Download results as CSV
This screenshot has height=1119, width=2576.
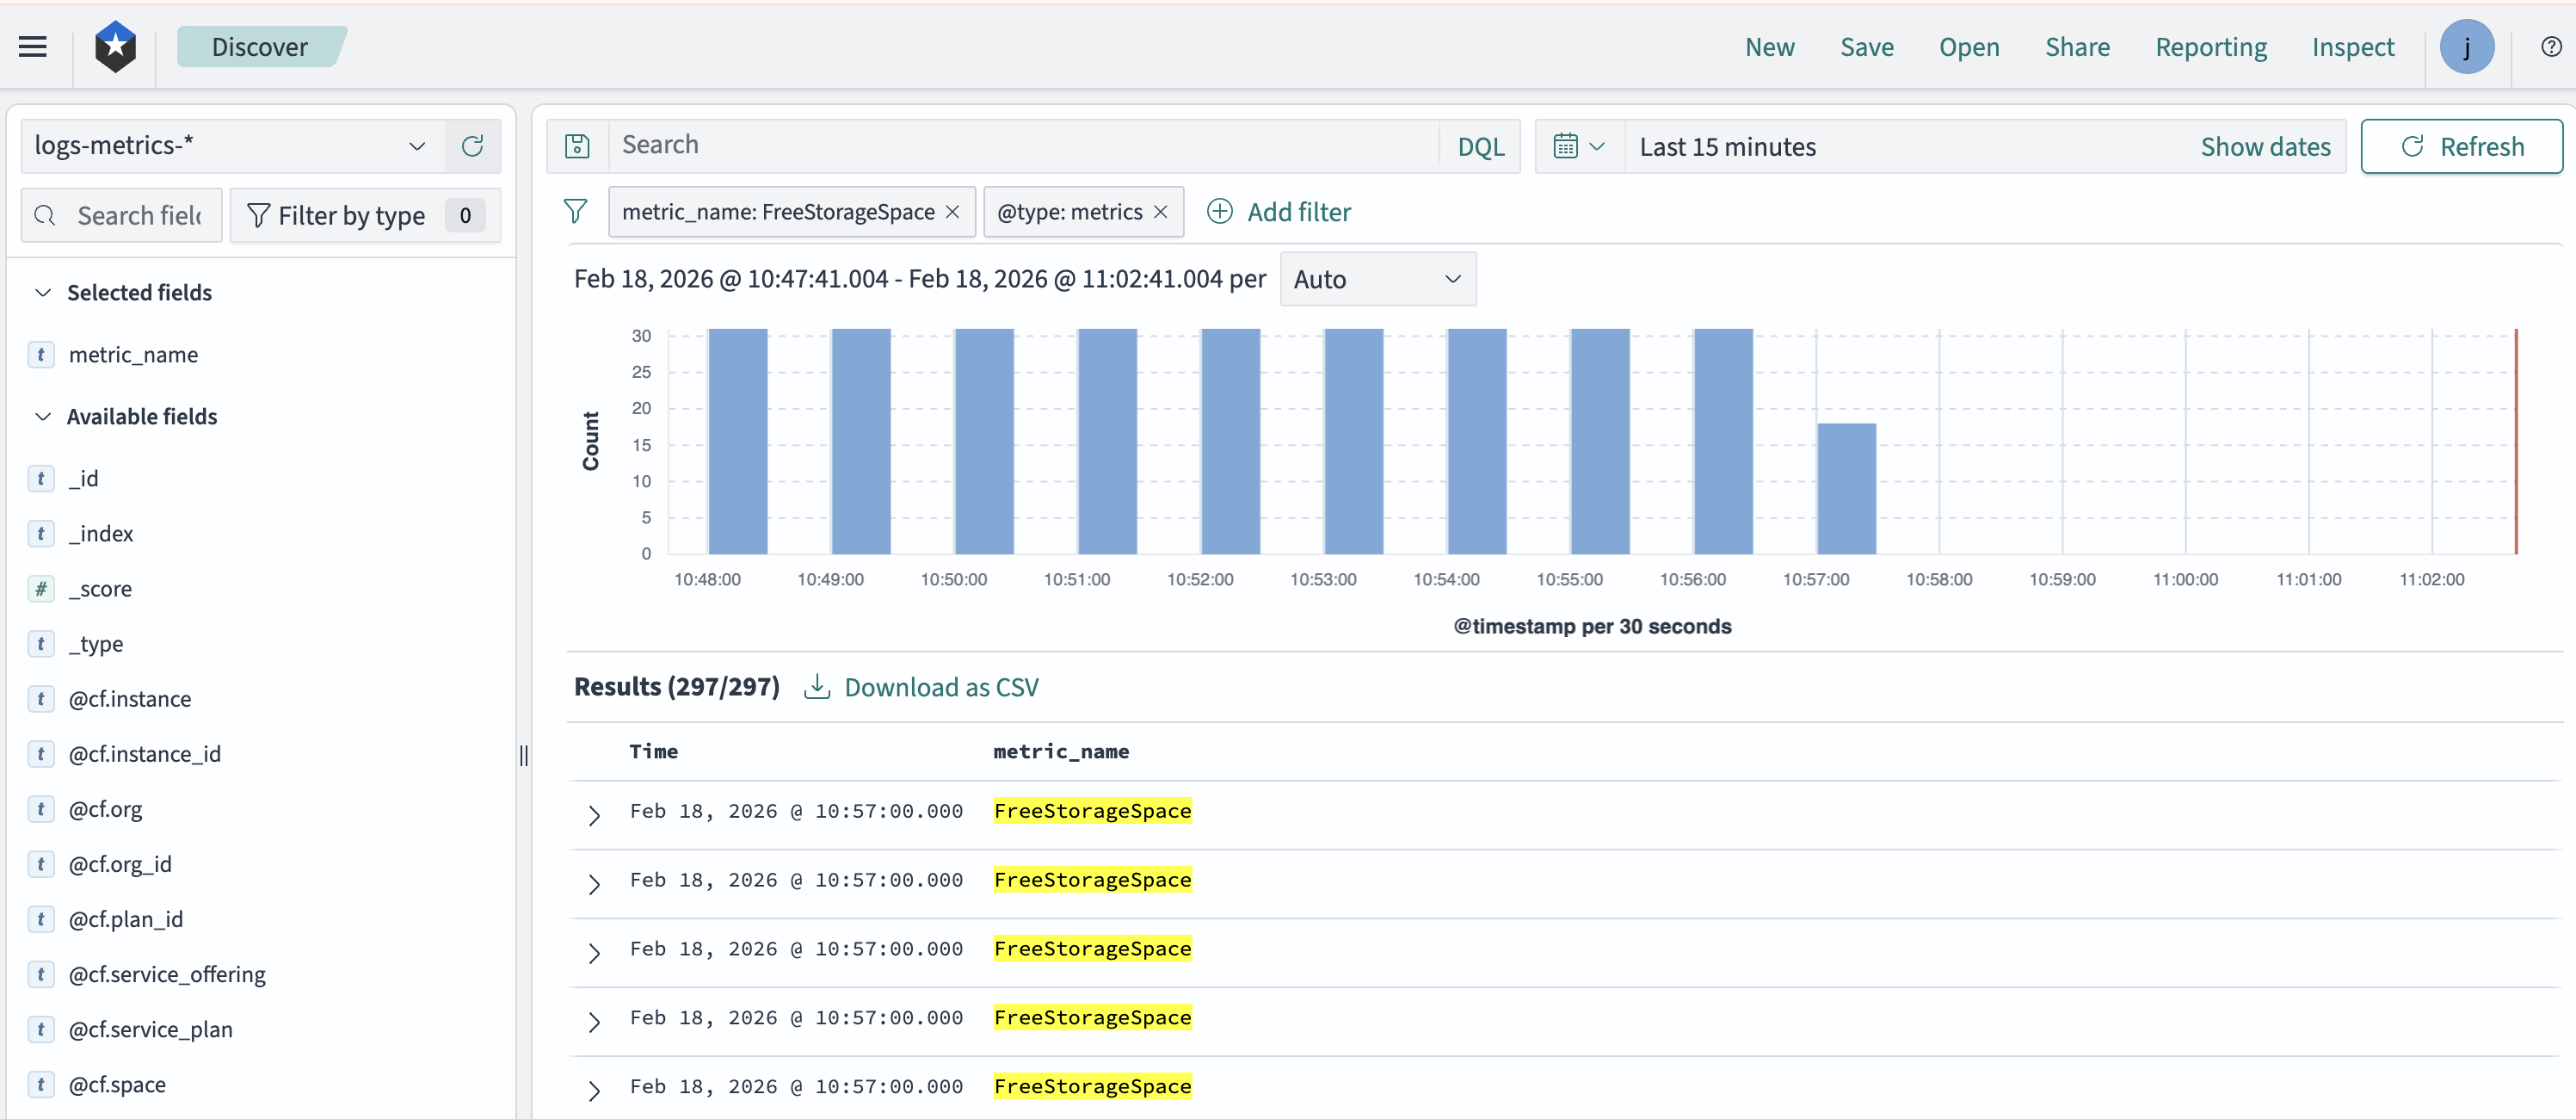coord(941,687)
